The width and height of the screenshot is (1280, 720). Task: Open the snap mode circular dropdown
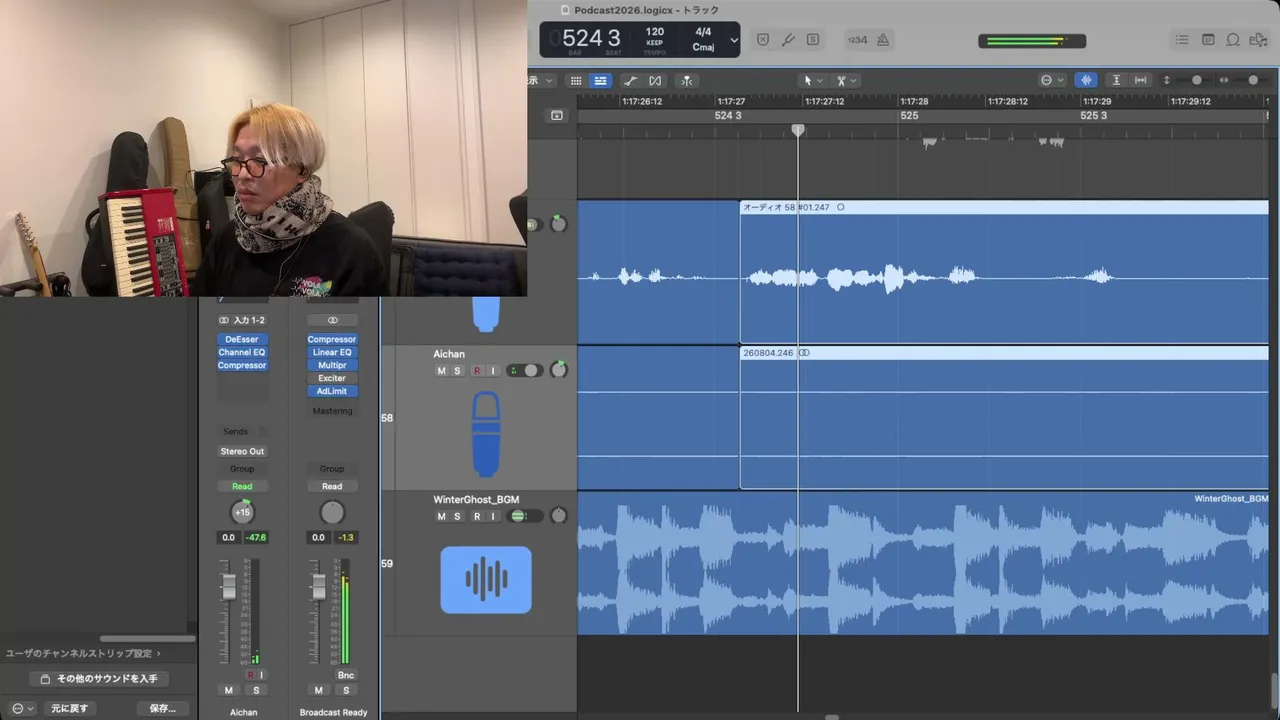point(1051,80)
